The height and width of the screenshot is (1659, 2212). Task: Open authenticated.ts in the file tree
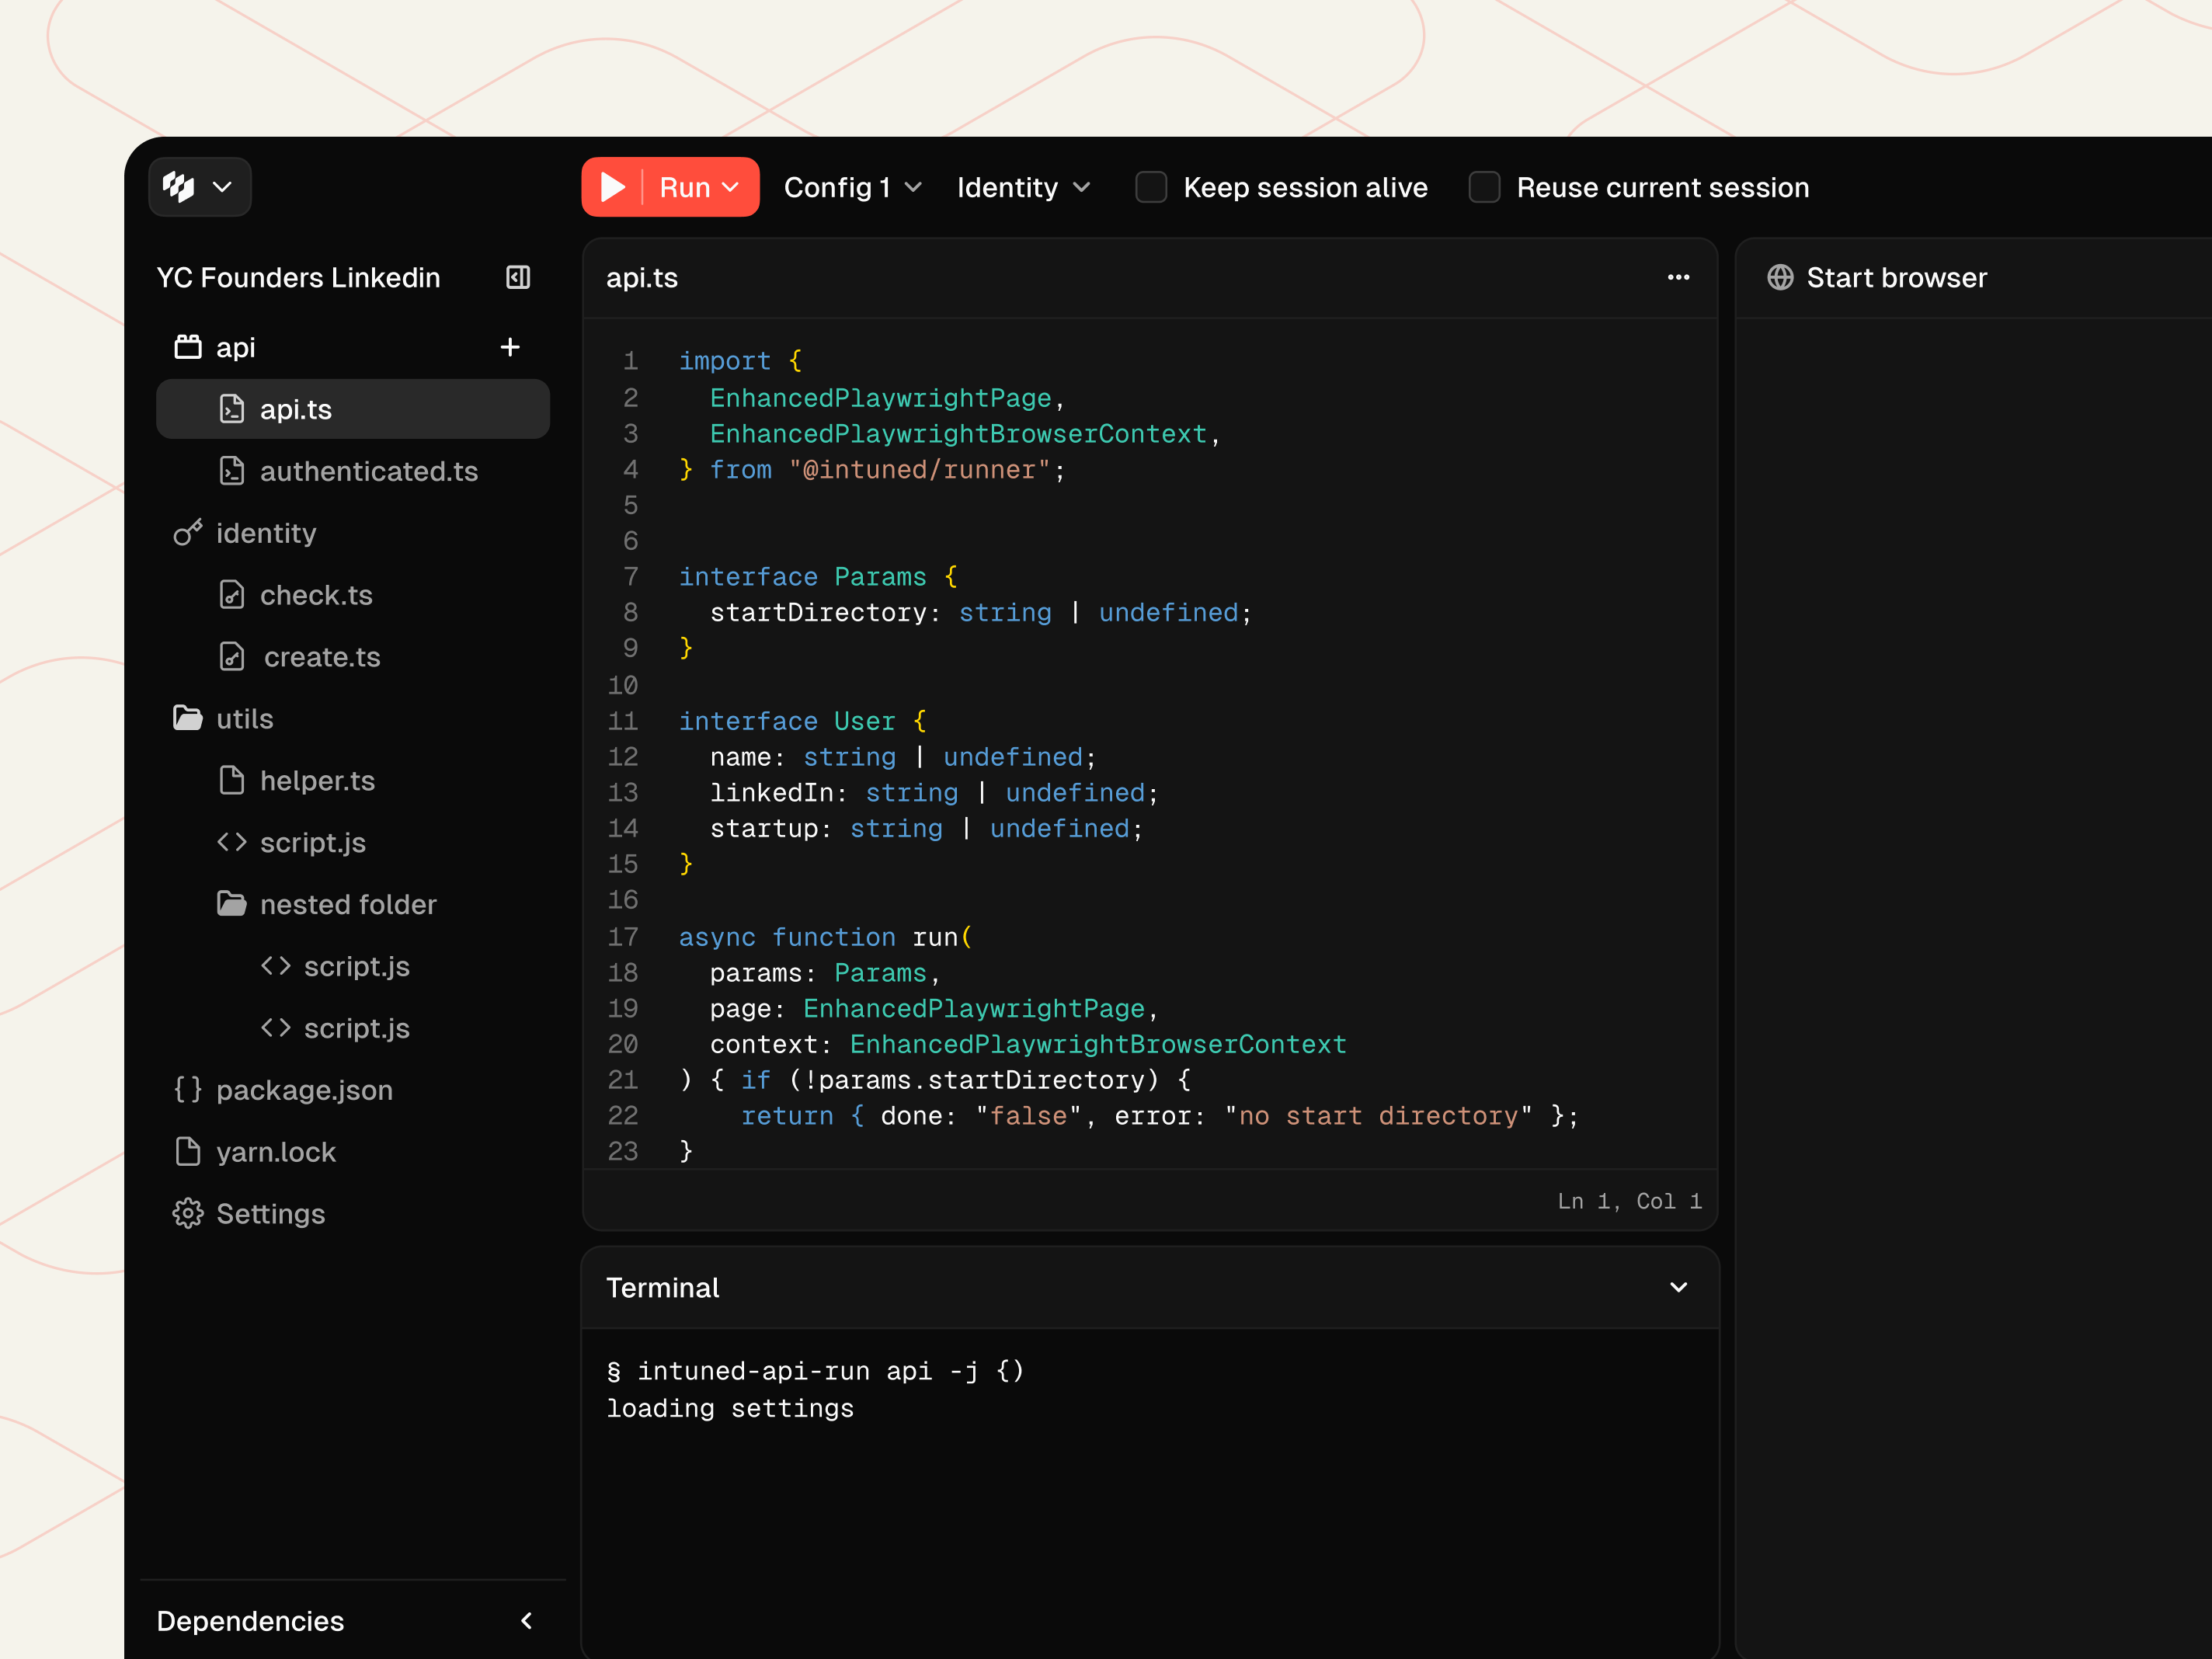click(368, 471)
